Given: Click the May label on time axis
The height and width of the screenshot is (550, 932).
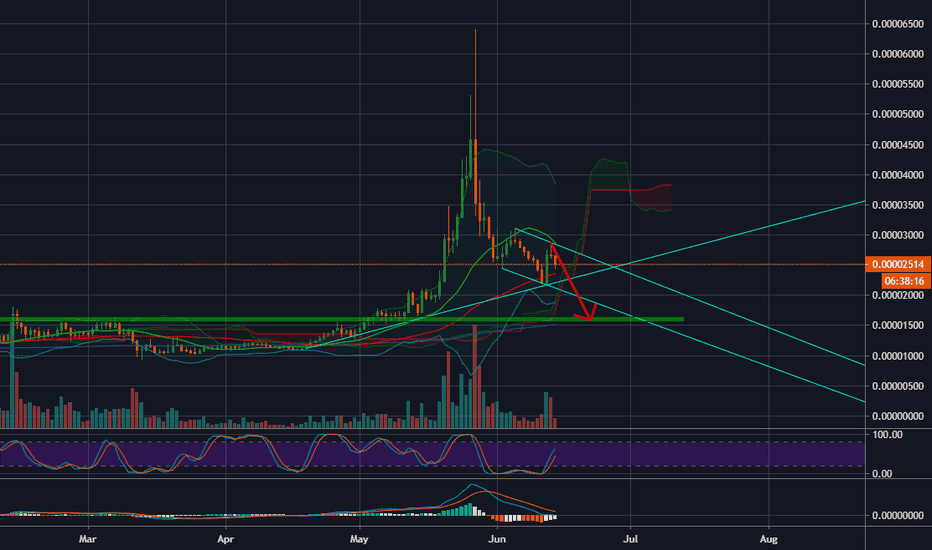Looking at the screenshot, I should [x=359, y=539].
